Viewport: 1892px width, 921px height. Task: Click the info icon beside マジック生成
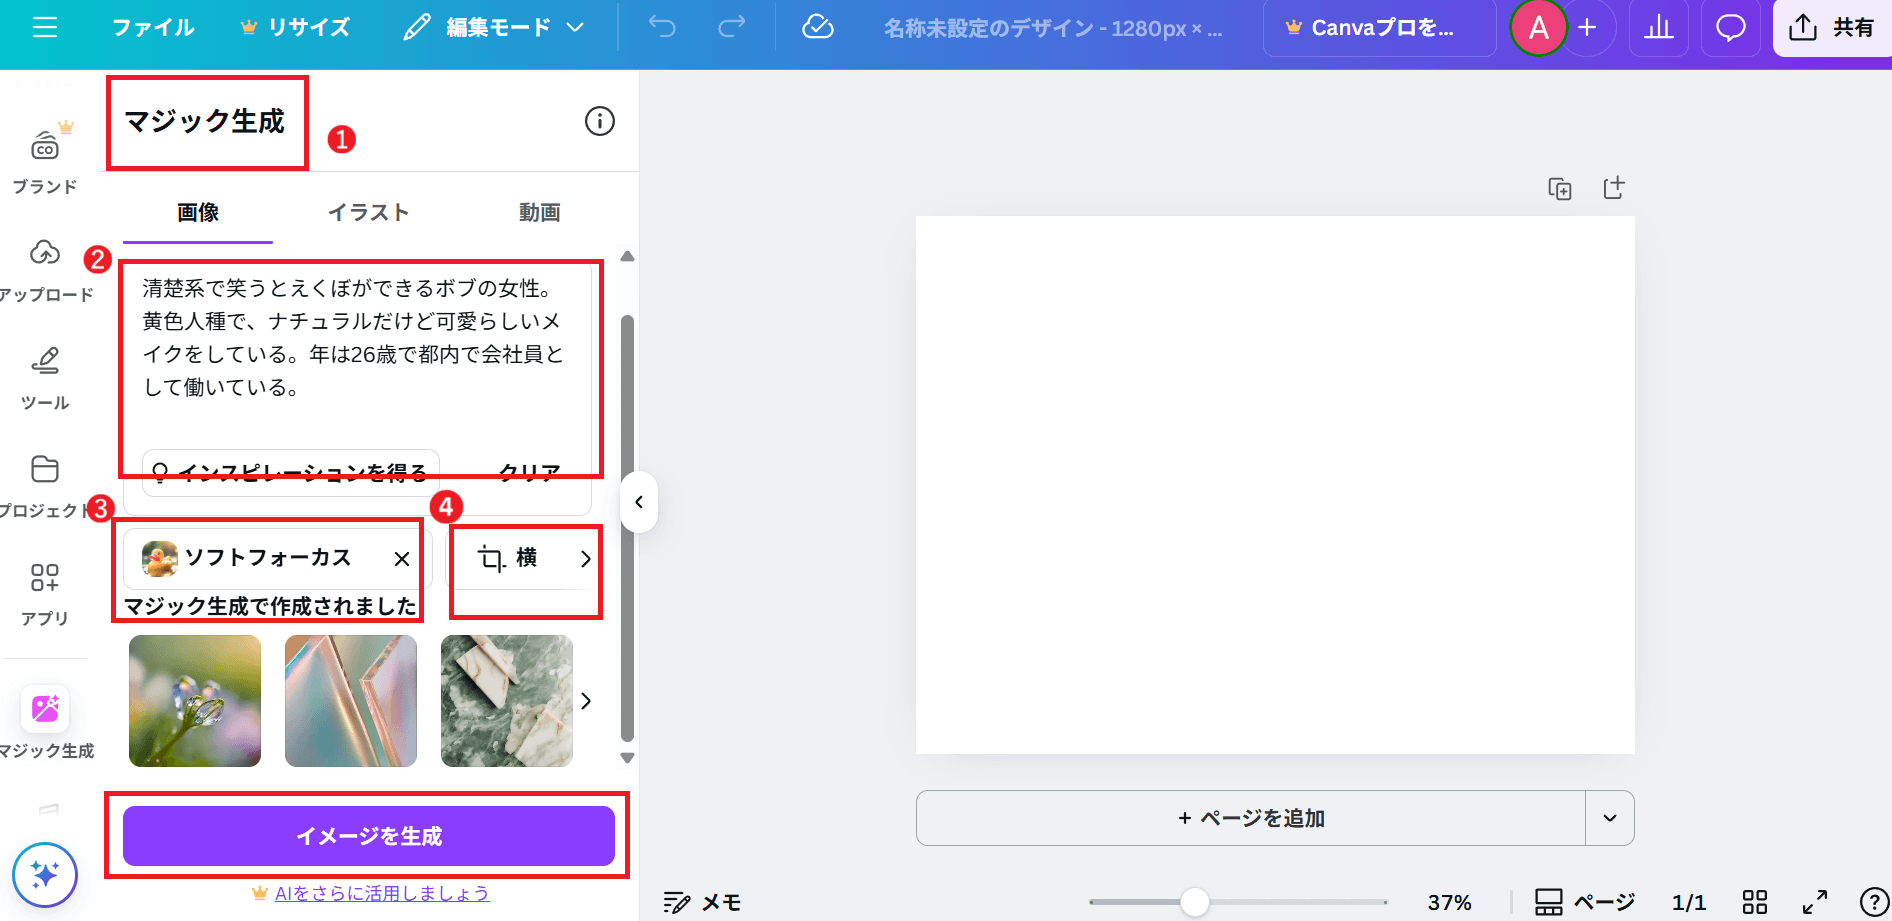(599, 121)
